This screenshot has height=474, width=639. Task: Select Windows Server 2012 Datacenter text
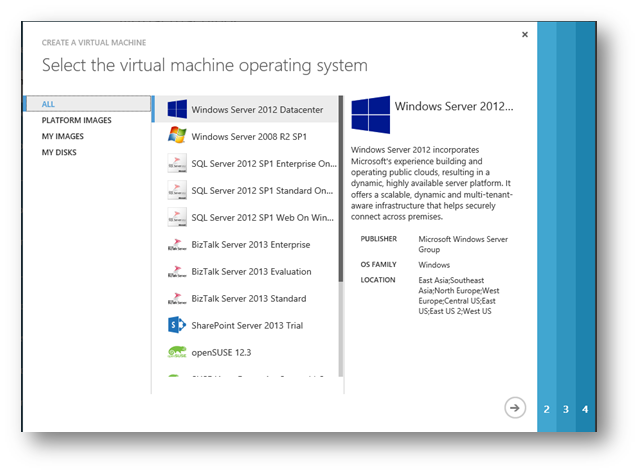coord(257,110)
